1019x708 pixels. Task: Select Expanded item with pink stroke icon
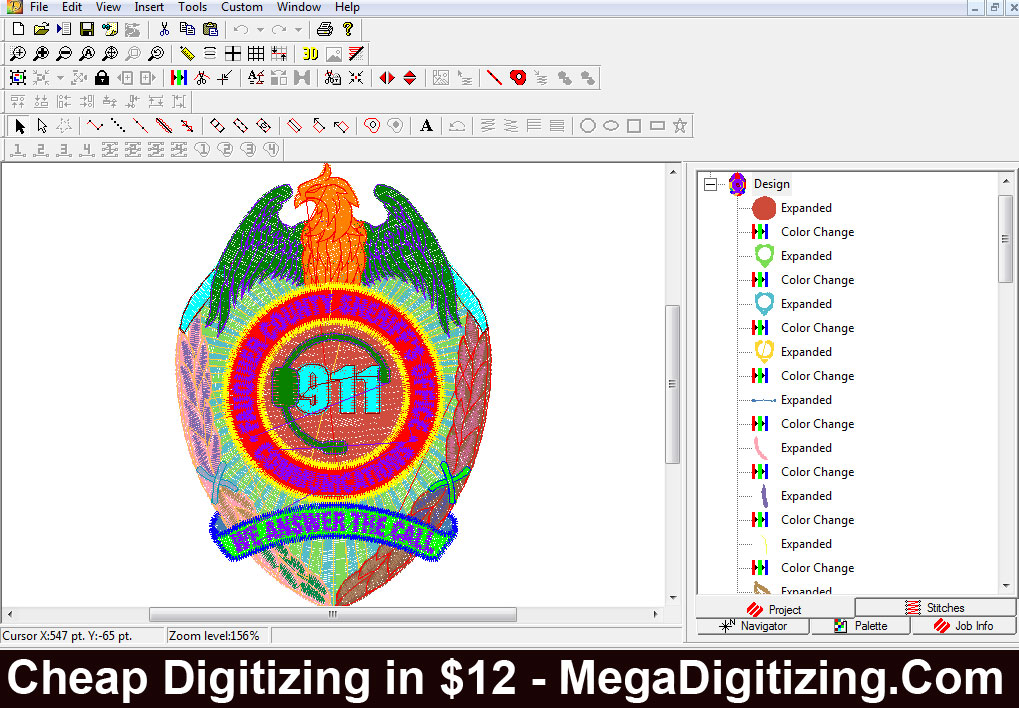click(x=806, y=448)
